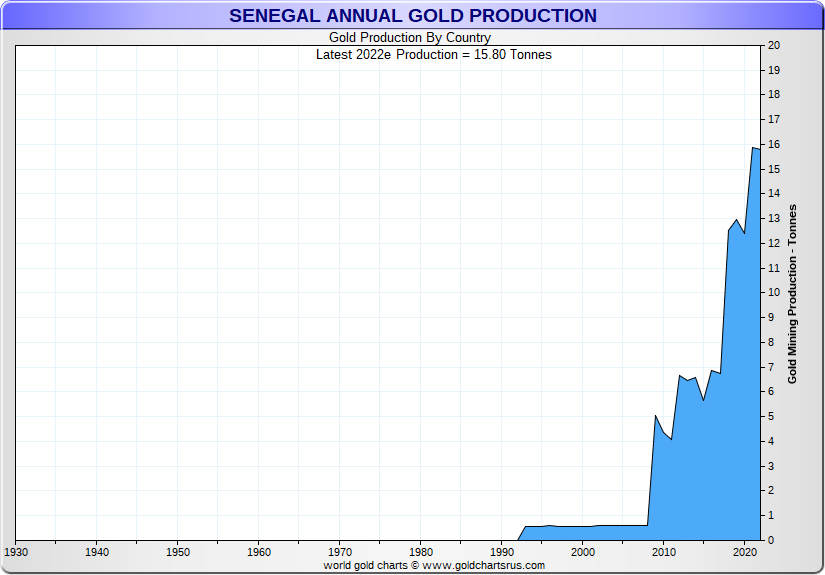
Task: Click the 0 value on the y-axis
Action: coord(772,540)
